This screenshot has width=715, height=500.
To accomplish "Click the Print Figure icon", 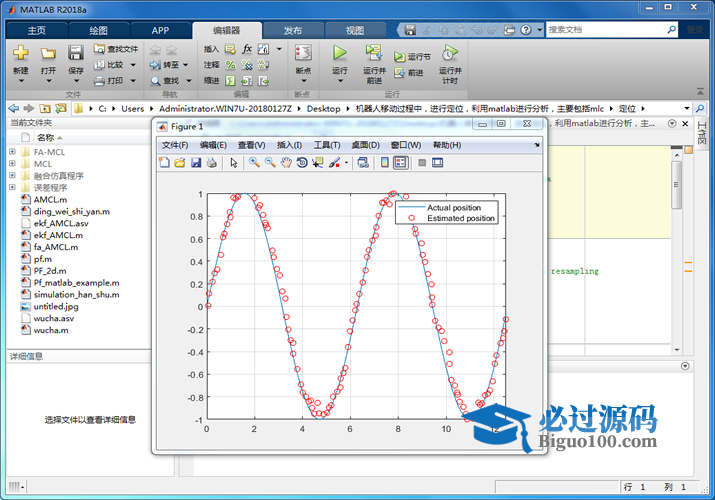I will tap(211, 162).
